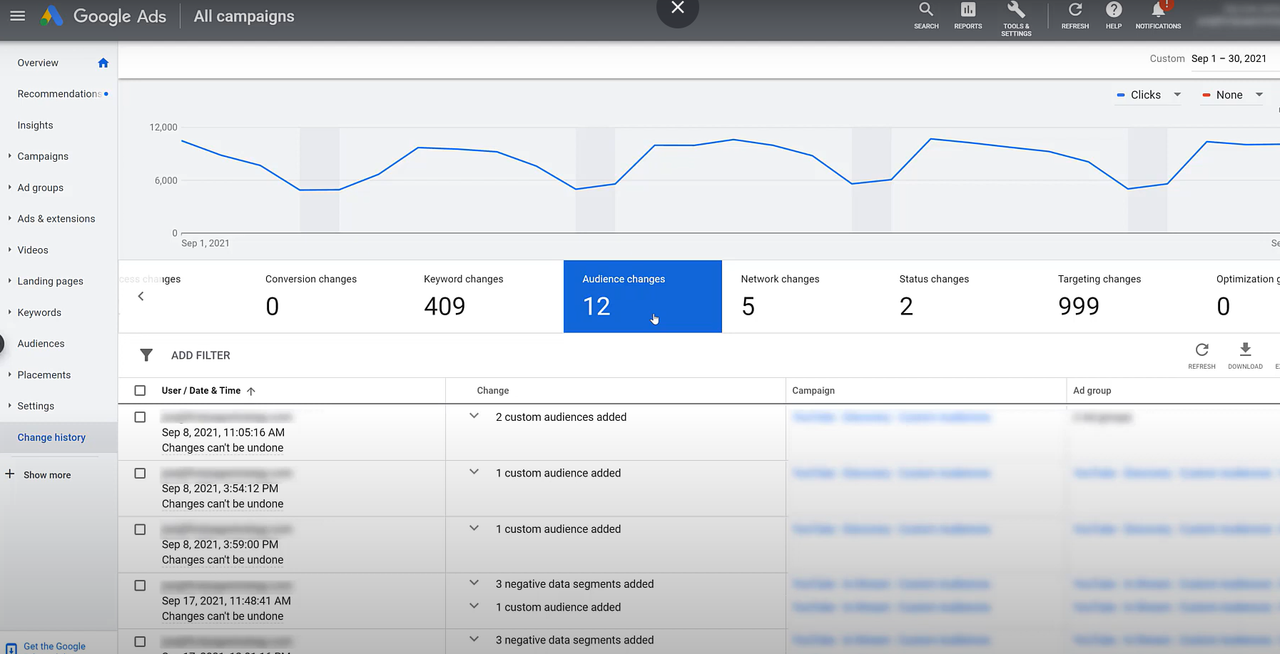
Task: Check the row for Sep 17, 11:48:41 AM
Action: tap(140, 585)
